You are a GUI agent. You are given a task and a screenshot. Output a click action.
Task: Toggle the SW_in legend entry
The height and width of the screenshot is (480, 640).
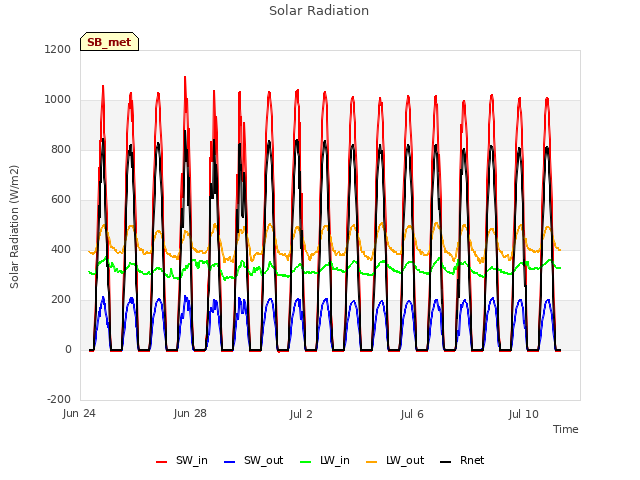tap(182, 461)
